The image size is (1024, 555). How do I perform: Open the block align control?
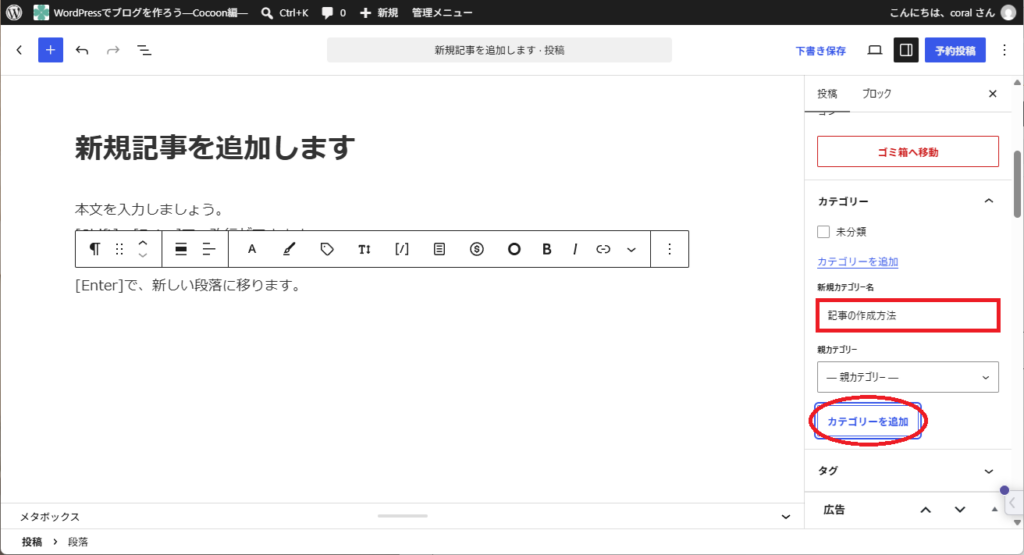click(181, 249)
